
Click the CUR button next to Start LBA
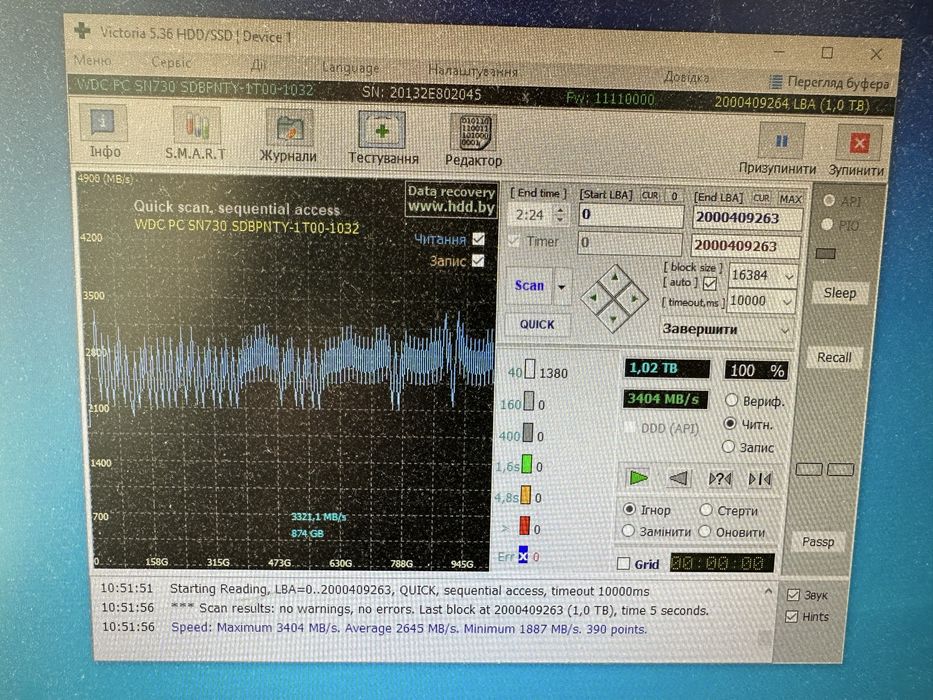click(x=650, y=196)
